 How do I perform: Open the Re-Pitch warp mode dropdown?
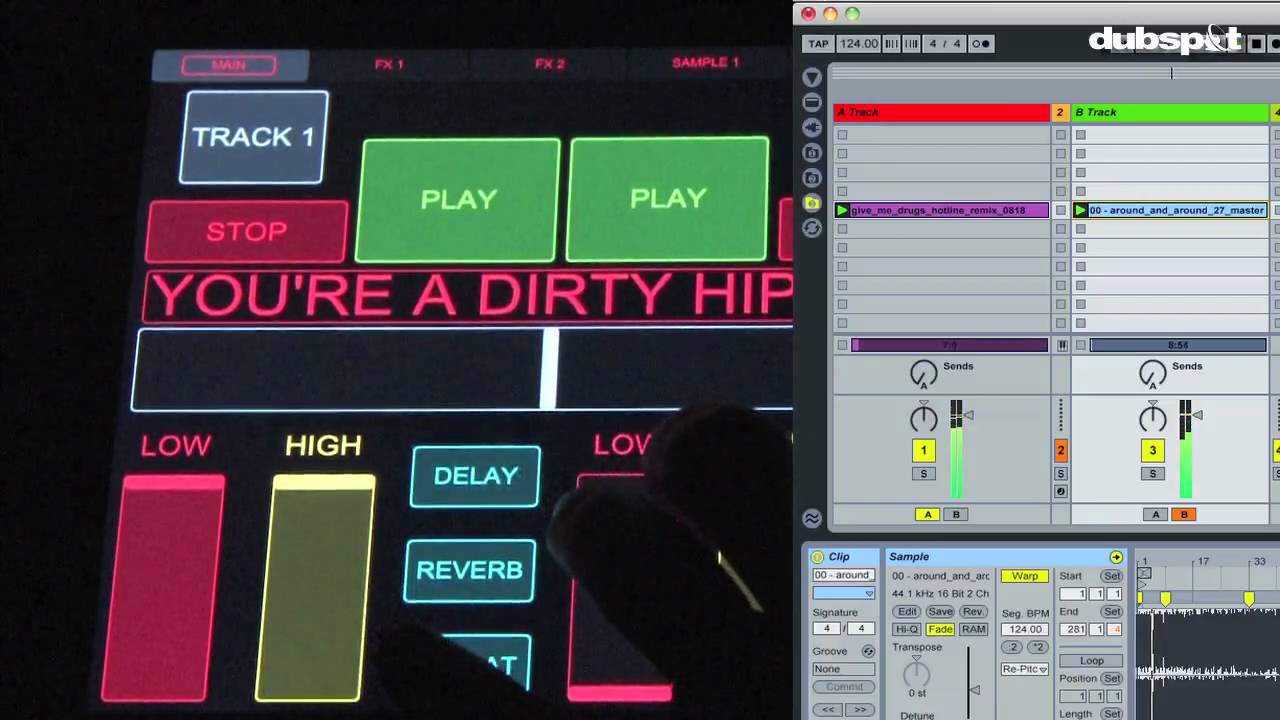pyautogui.click(x=1025, y=669)
